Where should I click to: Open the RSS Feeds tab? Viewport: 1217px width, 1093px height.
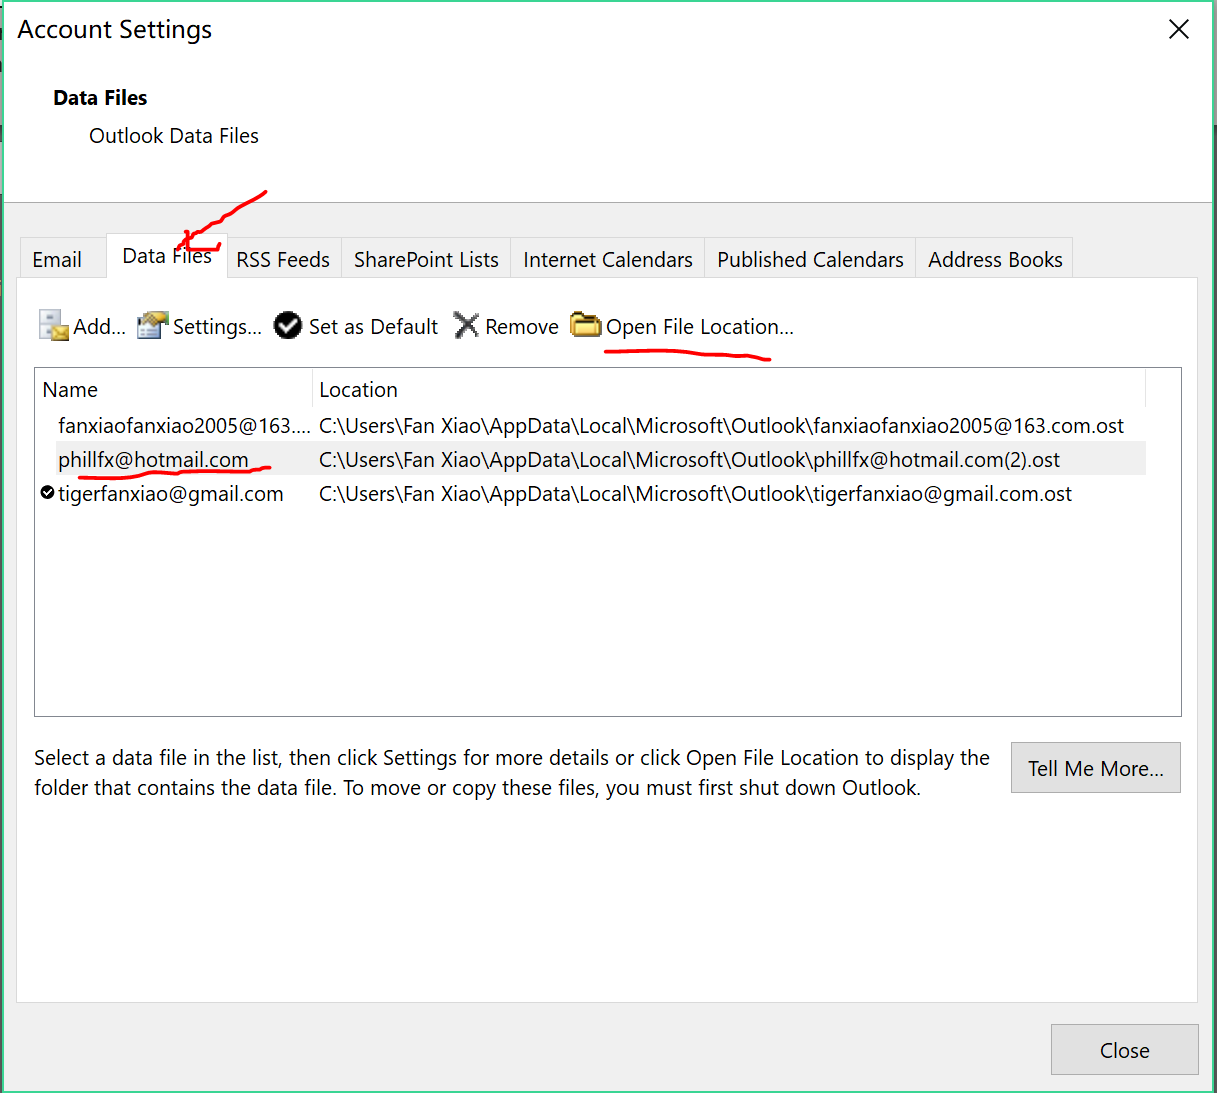[x=283, y=259]
